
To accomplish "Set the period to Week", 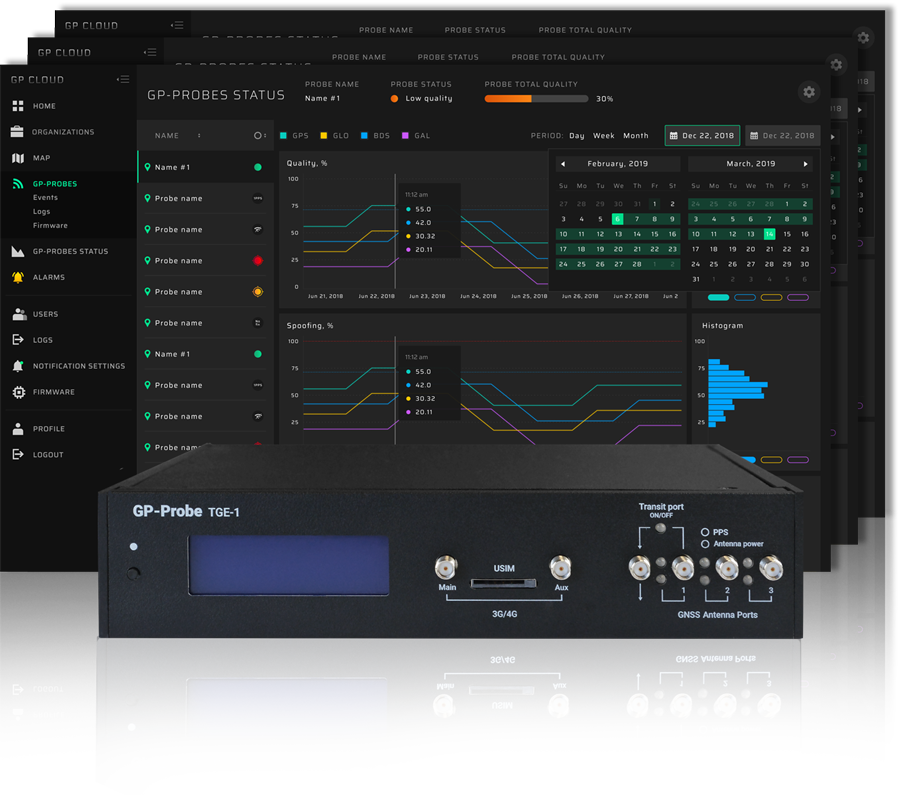I will point(604,135).
